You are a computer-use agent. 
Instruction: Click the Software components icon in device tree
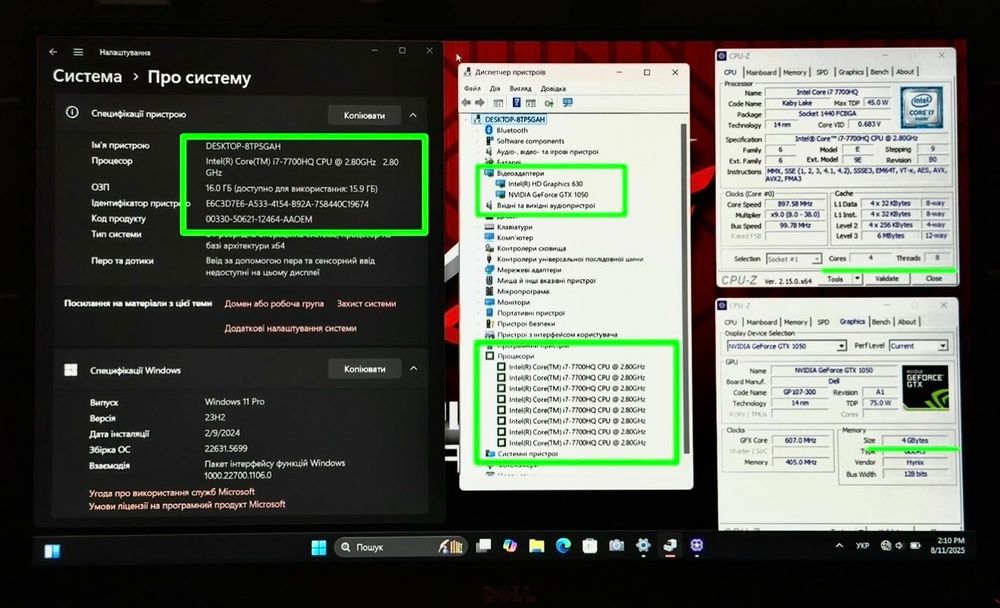(x=489, y=140)
